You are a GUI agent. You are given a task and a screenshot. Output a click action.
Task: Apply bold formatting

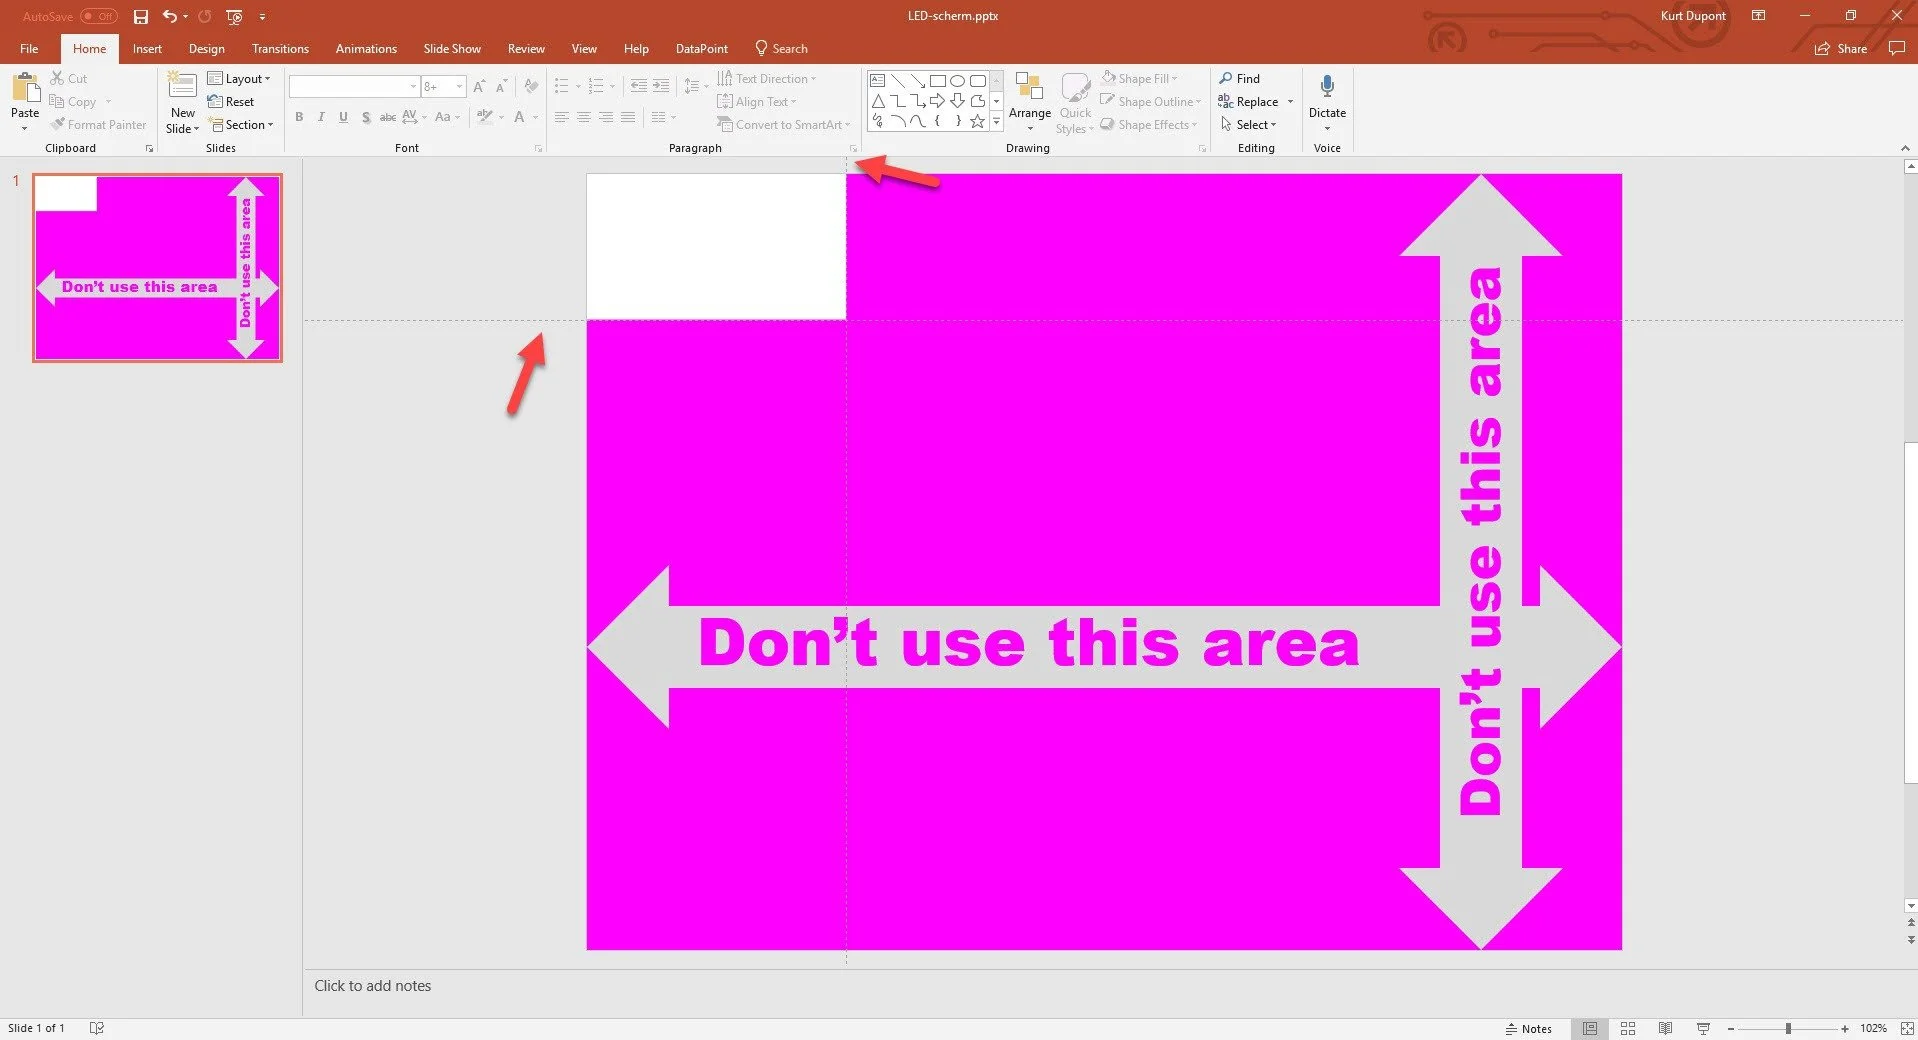299,117
